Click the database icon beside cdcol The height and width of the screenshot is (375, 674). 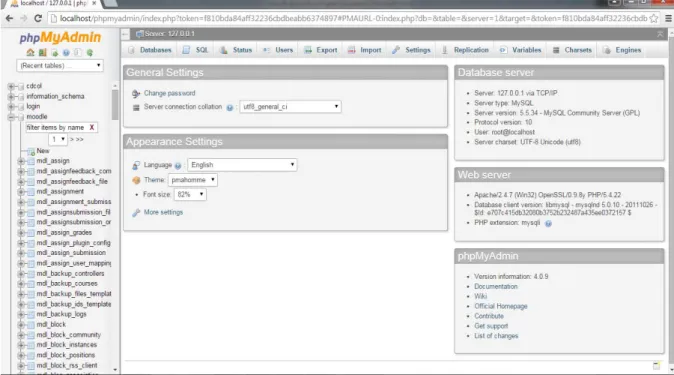tap(21, 86)
